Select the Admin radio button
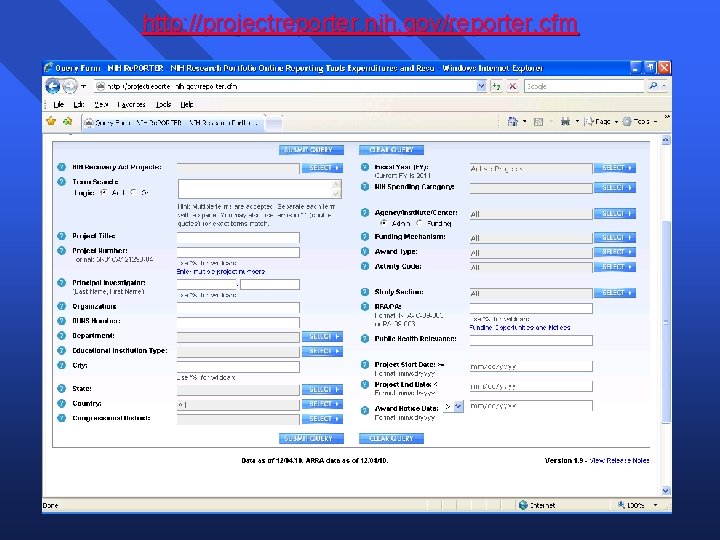The width and height of the screenshot is (720, 540). coord(384,223)
